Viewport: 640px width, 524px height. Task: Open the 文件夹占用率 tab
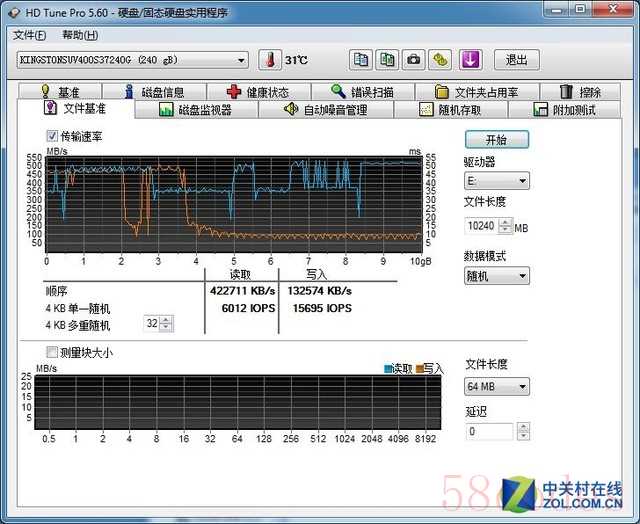(x=477, y=91)
